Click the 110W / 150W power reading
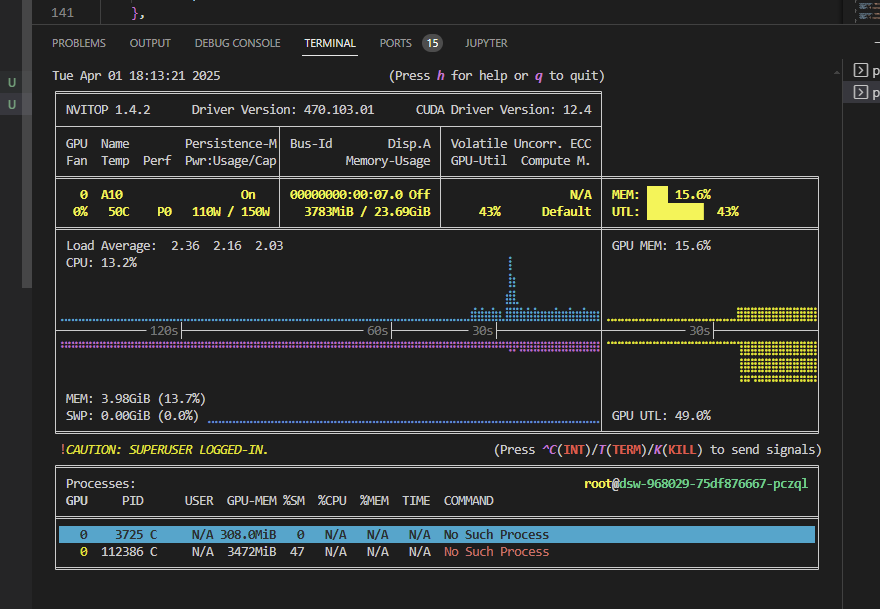880x609 pixels. coord(231,212)
